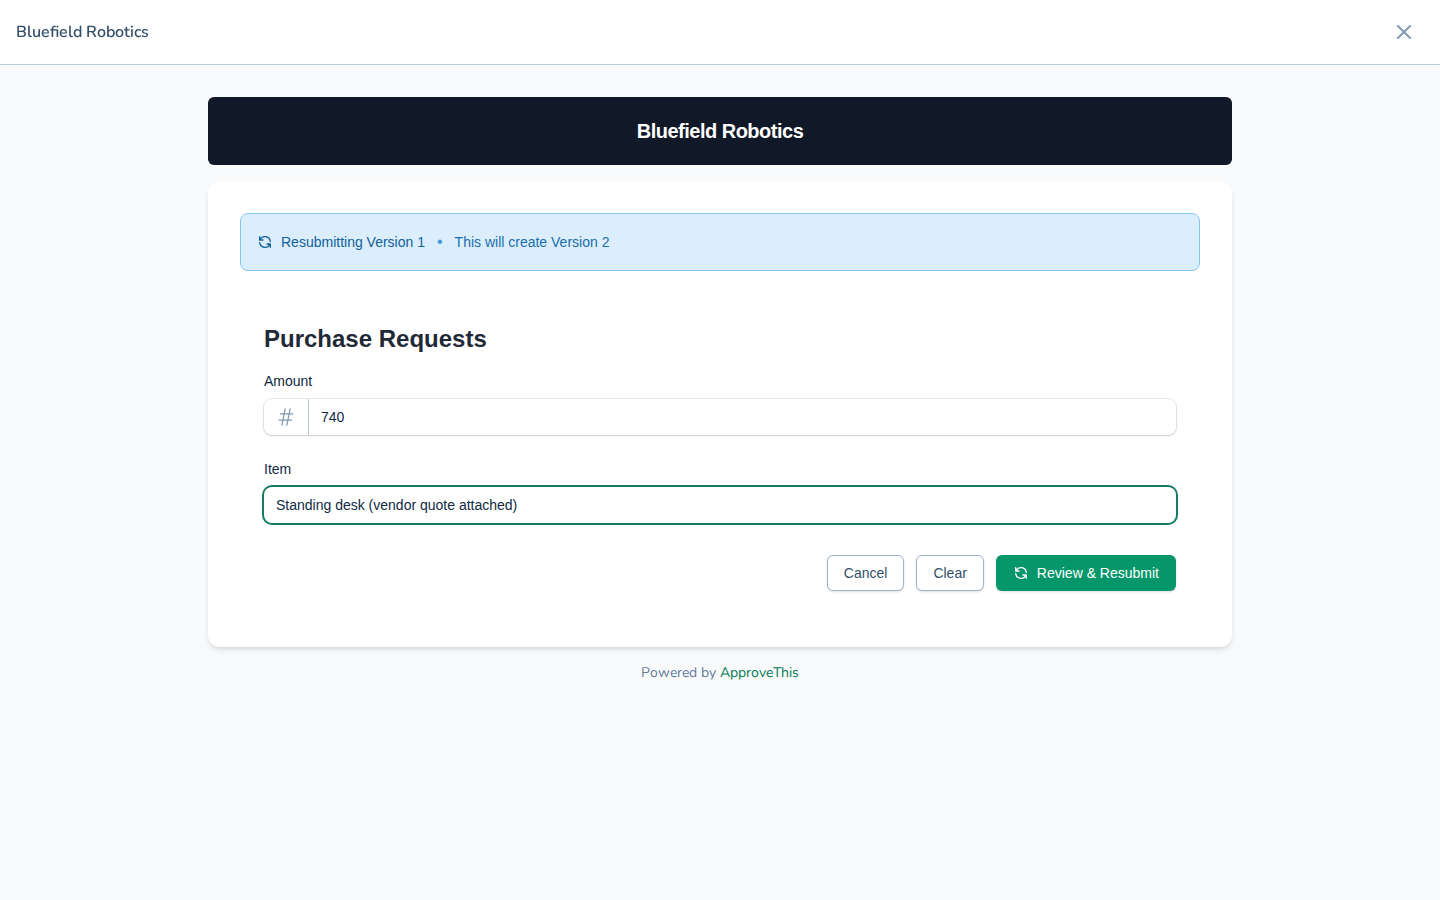Click the Item field label

[277, 469]
